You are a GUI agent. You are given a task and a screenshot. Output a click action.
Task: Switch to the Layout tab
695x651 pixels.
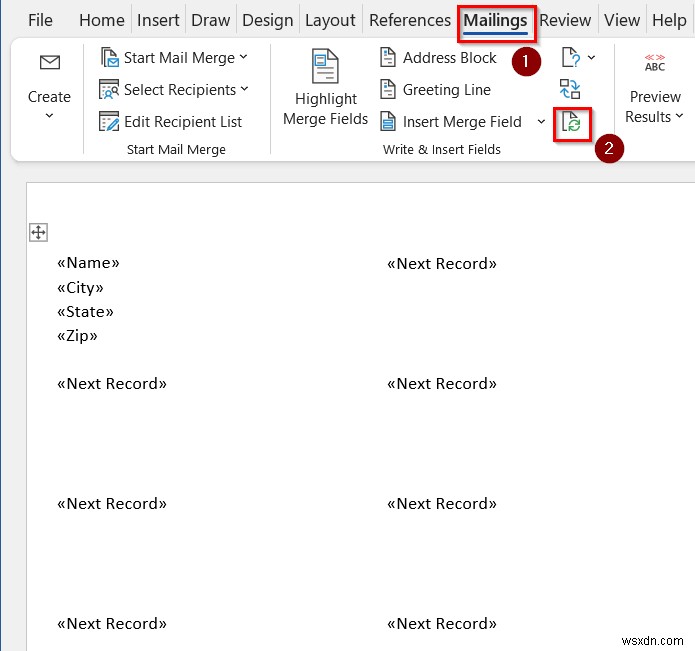pos(330,20)
